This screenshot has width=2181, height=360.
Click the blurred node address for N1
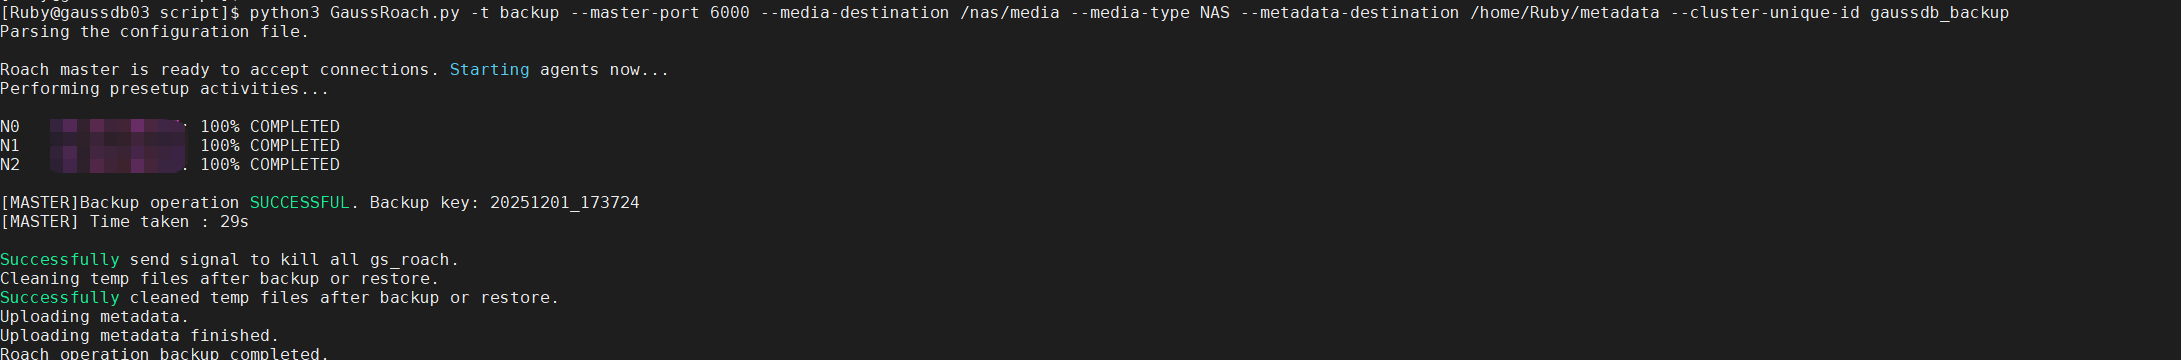[118, 146]
